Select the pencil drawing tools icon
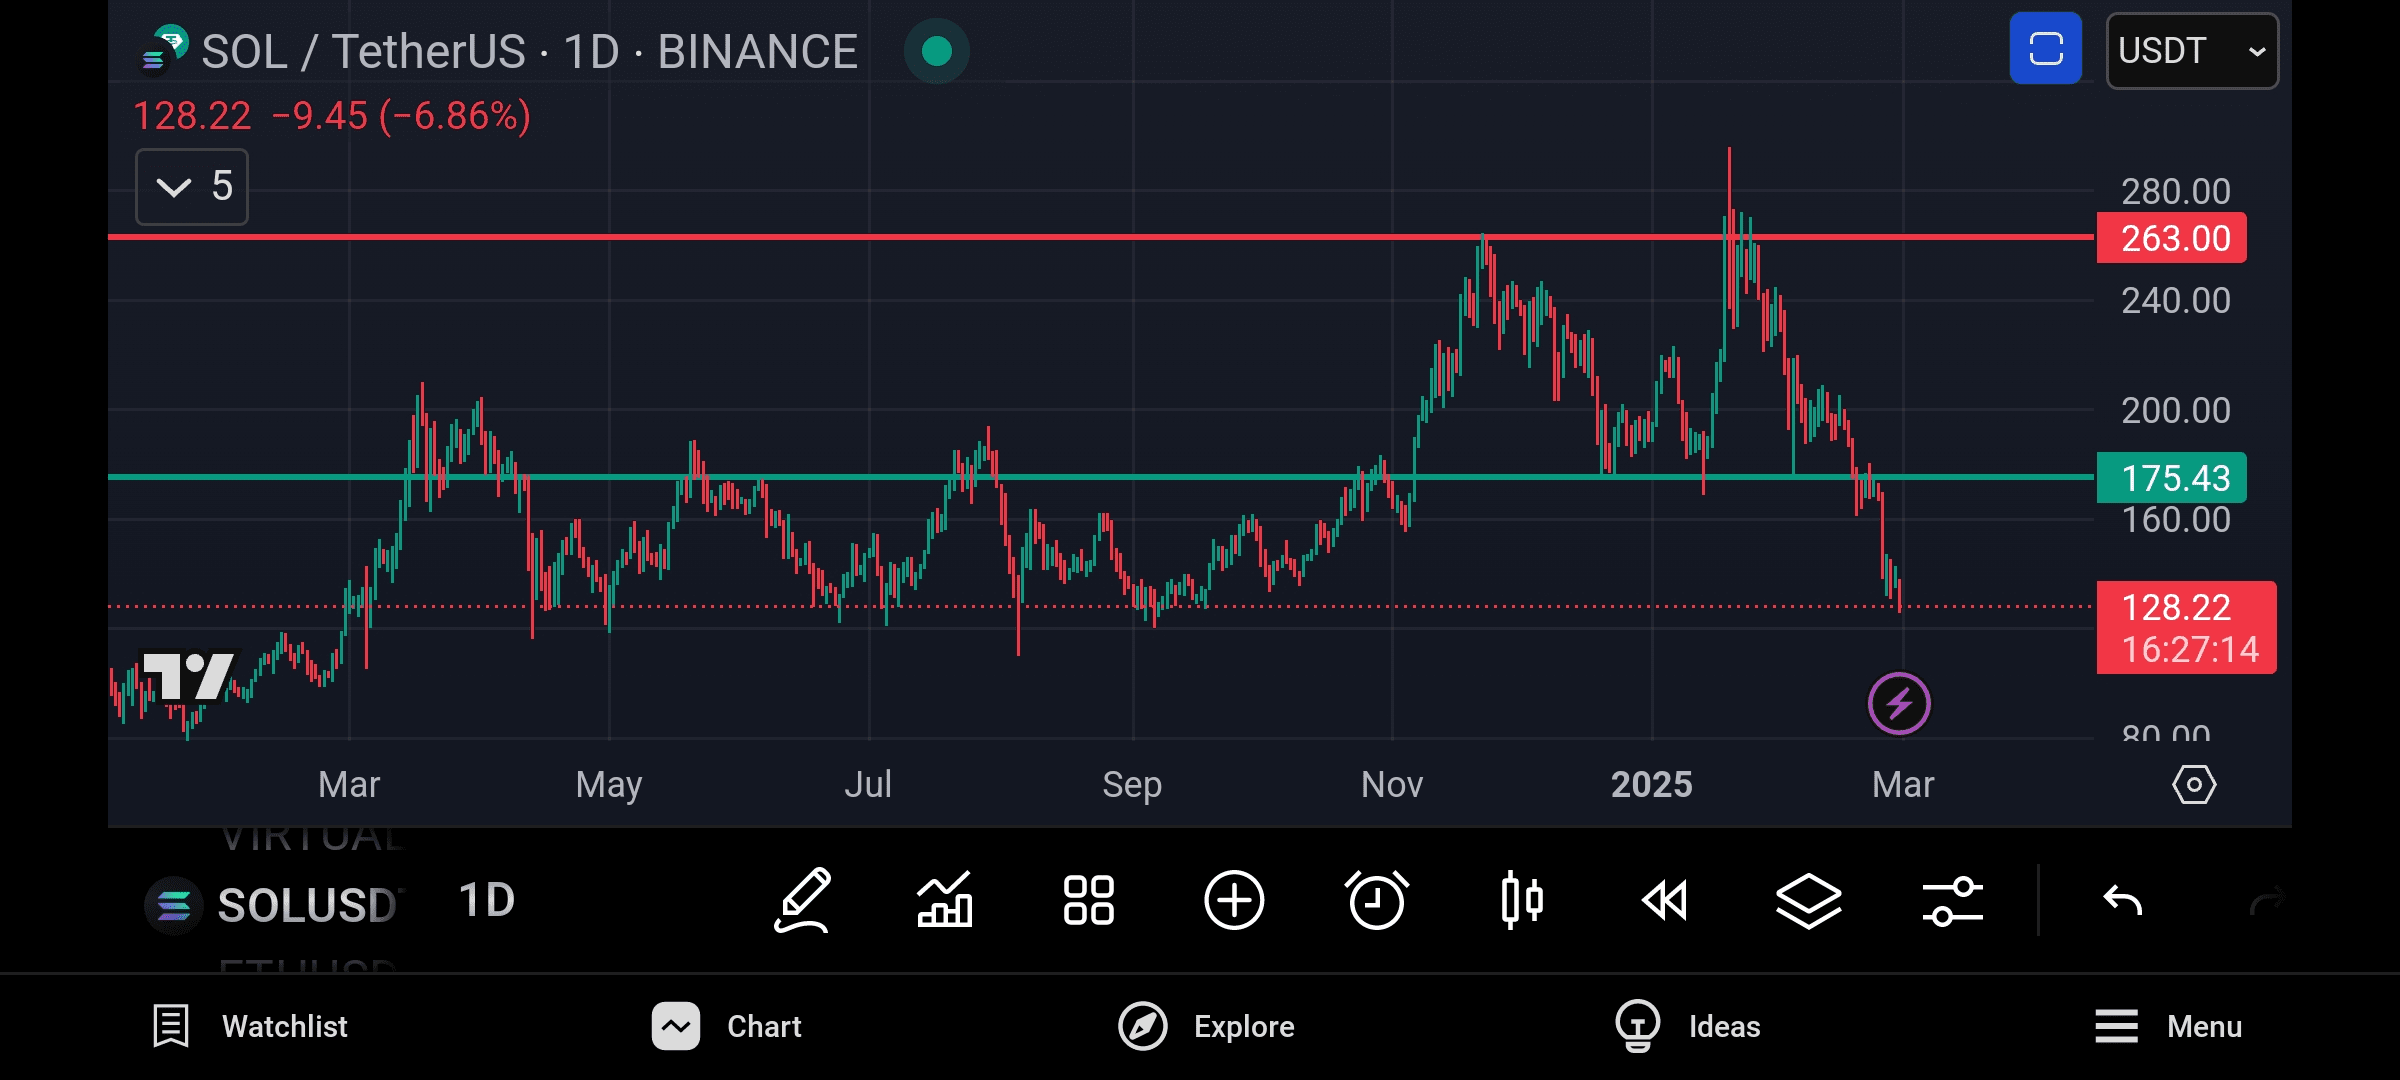This screenshot has height=1080, width=2400. pyautogui.click(x=803, y=900)
